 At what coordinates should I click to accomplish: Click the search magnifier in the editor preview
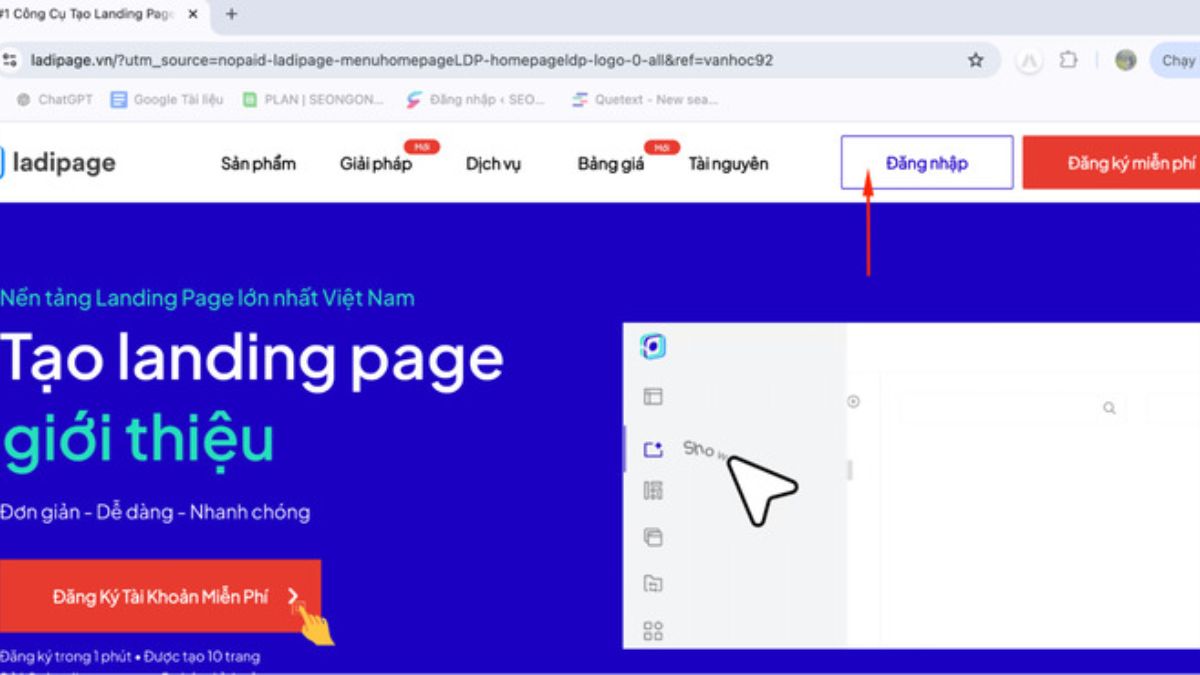point(1110,408)
